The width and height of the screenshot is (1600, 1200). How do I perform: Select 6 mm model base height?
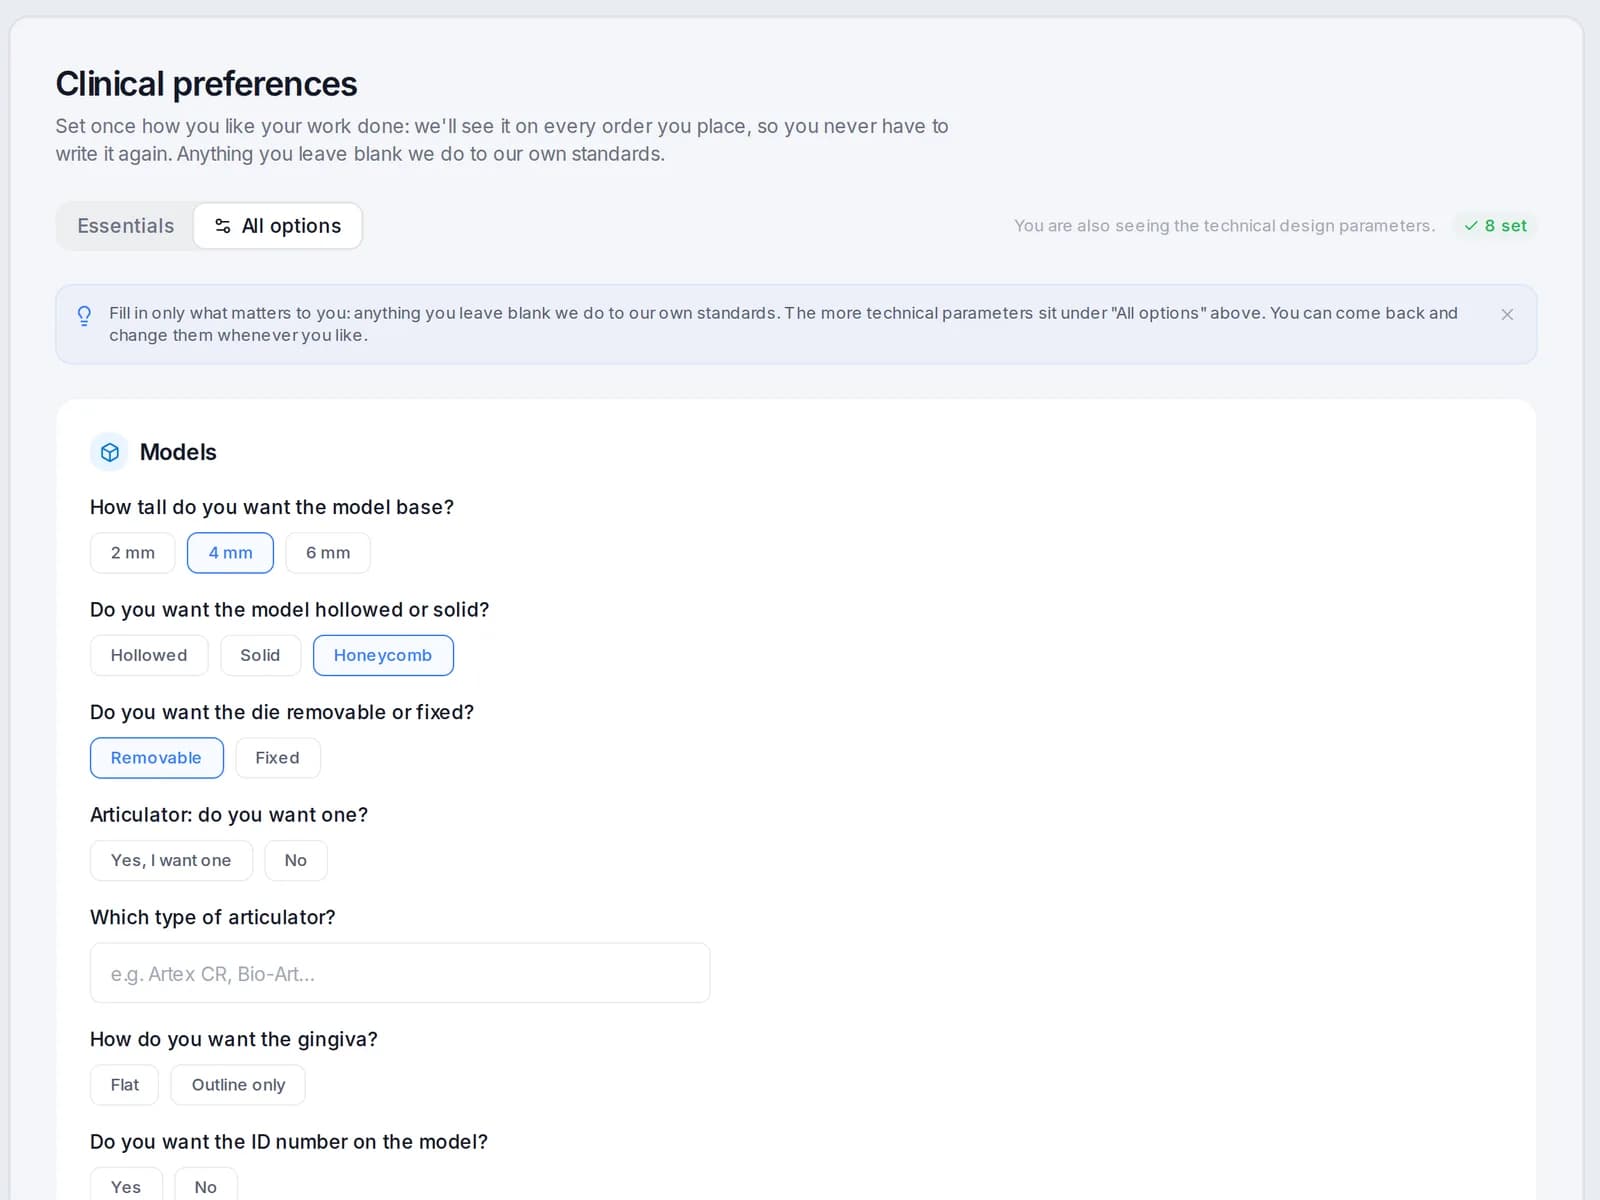tap(328, 553)
